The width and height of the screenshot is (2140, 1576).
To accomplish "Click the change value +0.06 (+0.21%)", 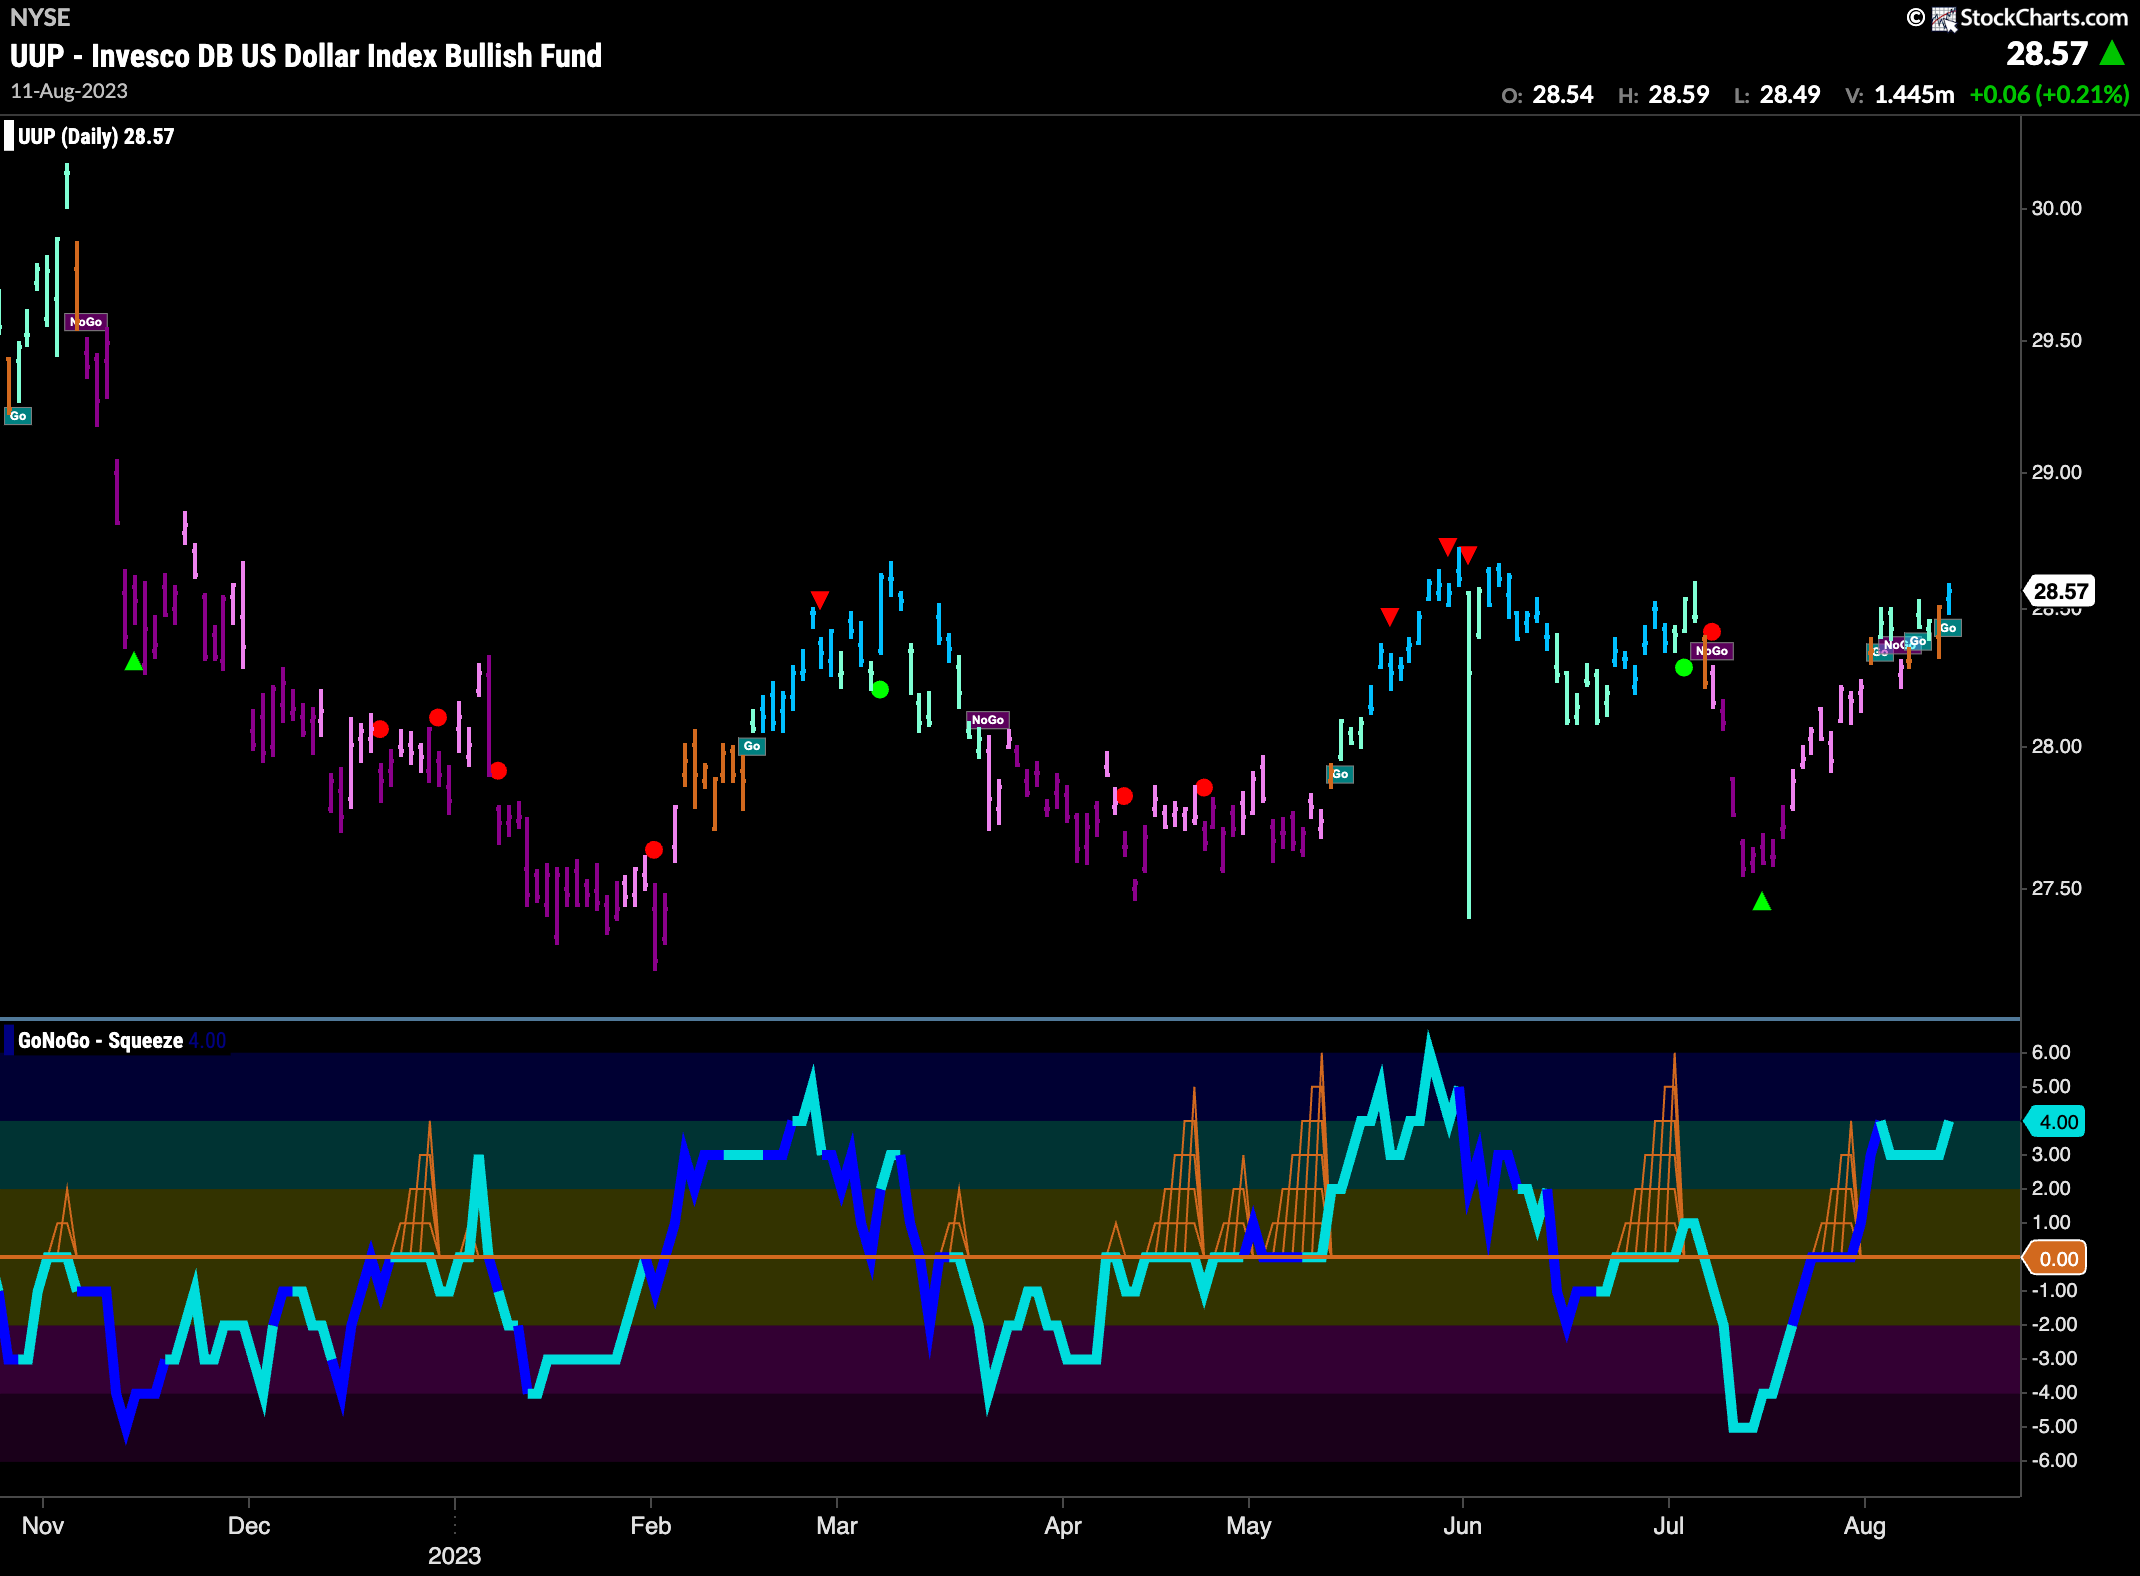I will [2049, 95].
